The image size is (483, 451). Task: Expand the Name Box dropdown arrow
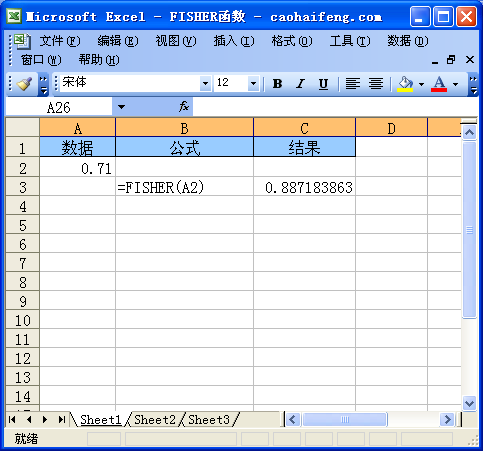click(x=121, y=107)
